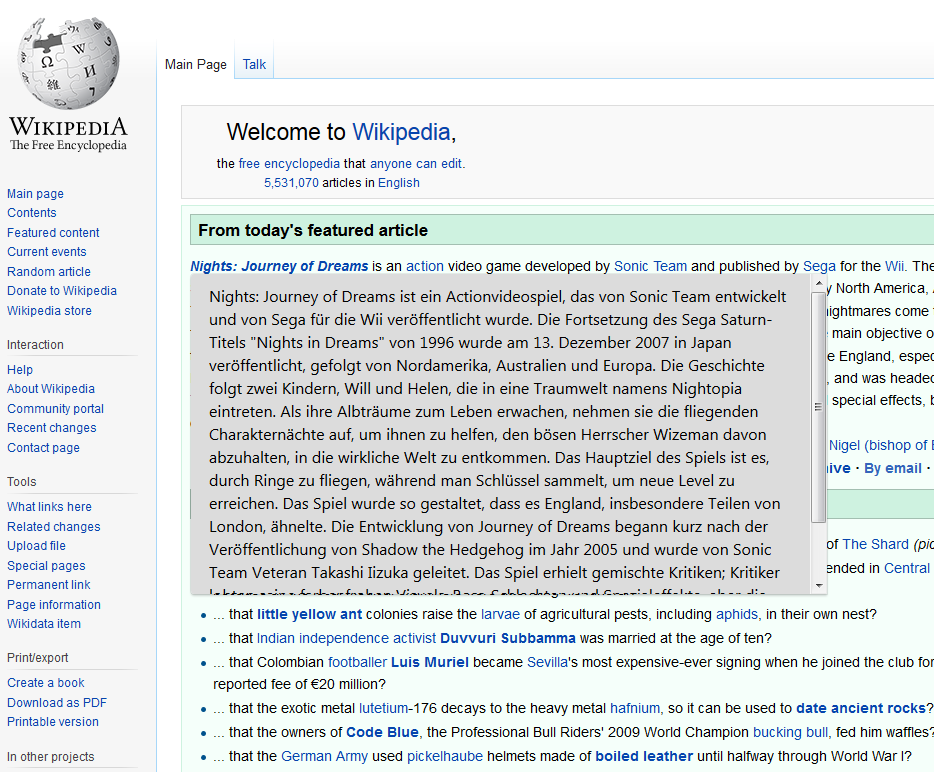Click the popup scrollbar up arrow

pos(819,285)
